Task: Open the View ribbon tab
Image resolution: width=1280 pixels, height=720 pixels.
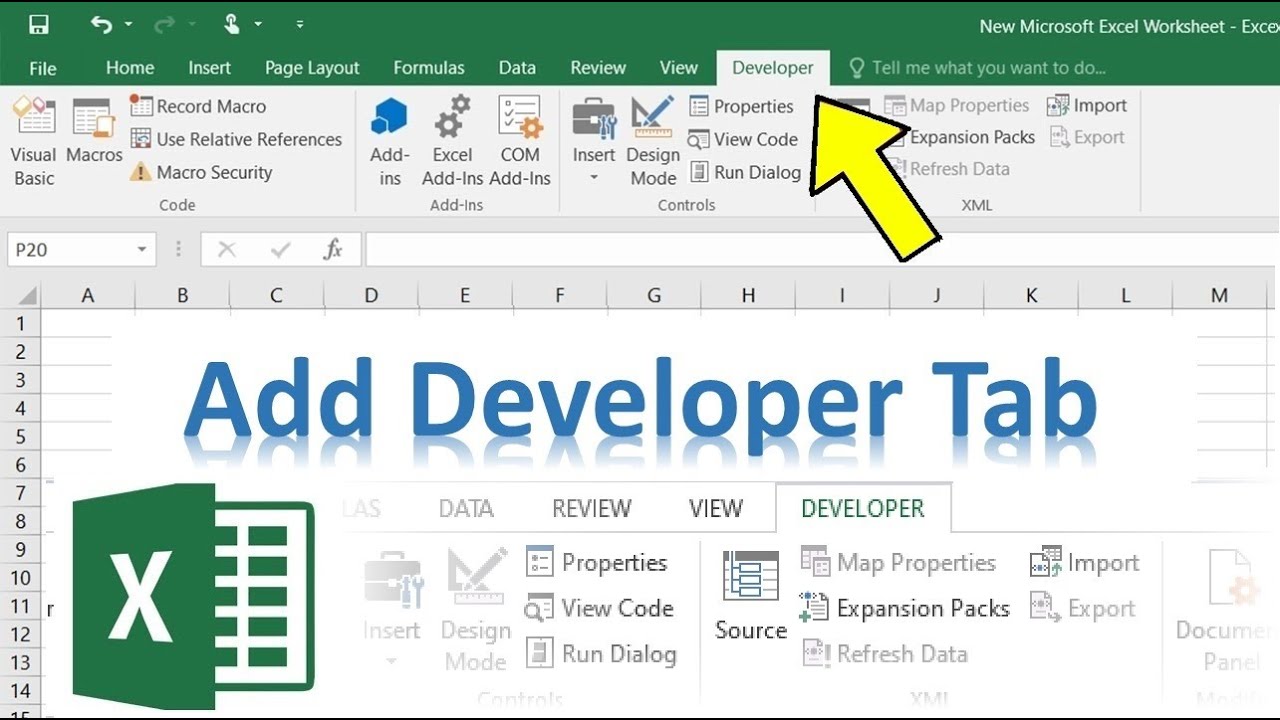Action: coord(679,68)
